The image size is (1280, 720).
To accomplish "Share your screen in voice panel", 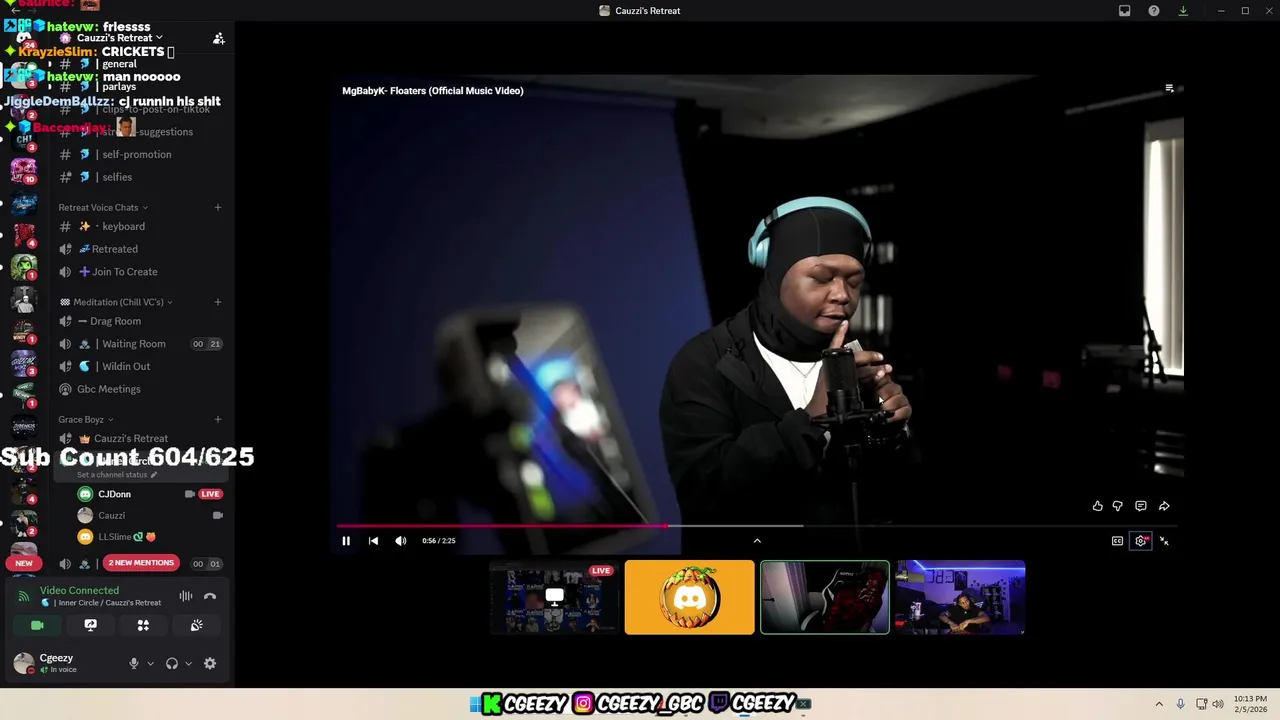I will (x=90, y=625).
